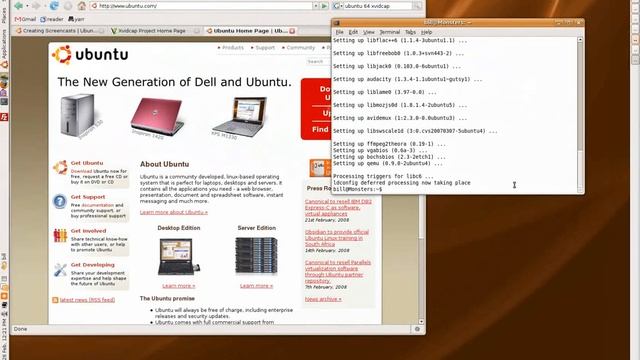Screen dimensions: 640x360
Task: Click the terminal window title bar icon
Action: coord(337,22)
